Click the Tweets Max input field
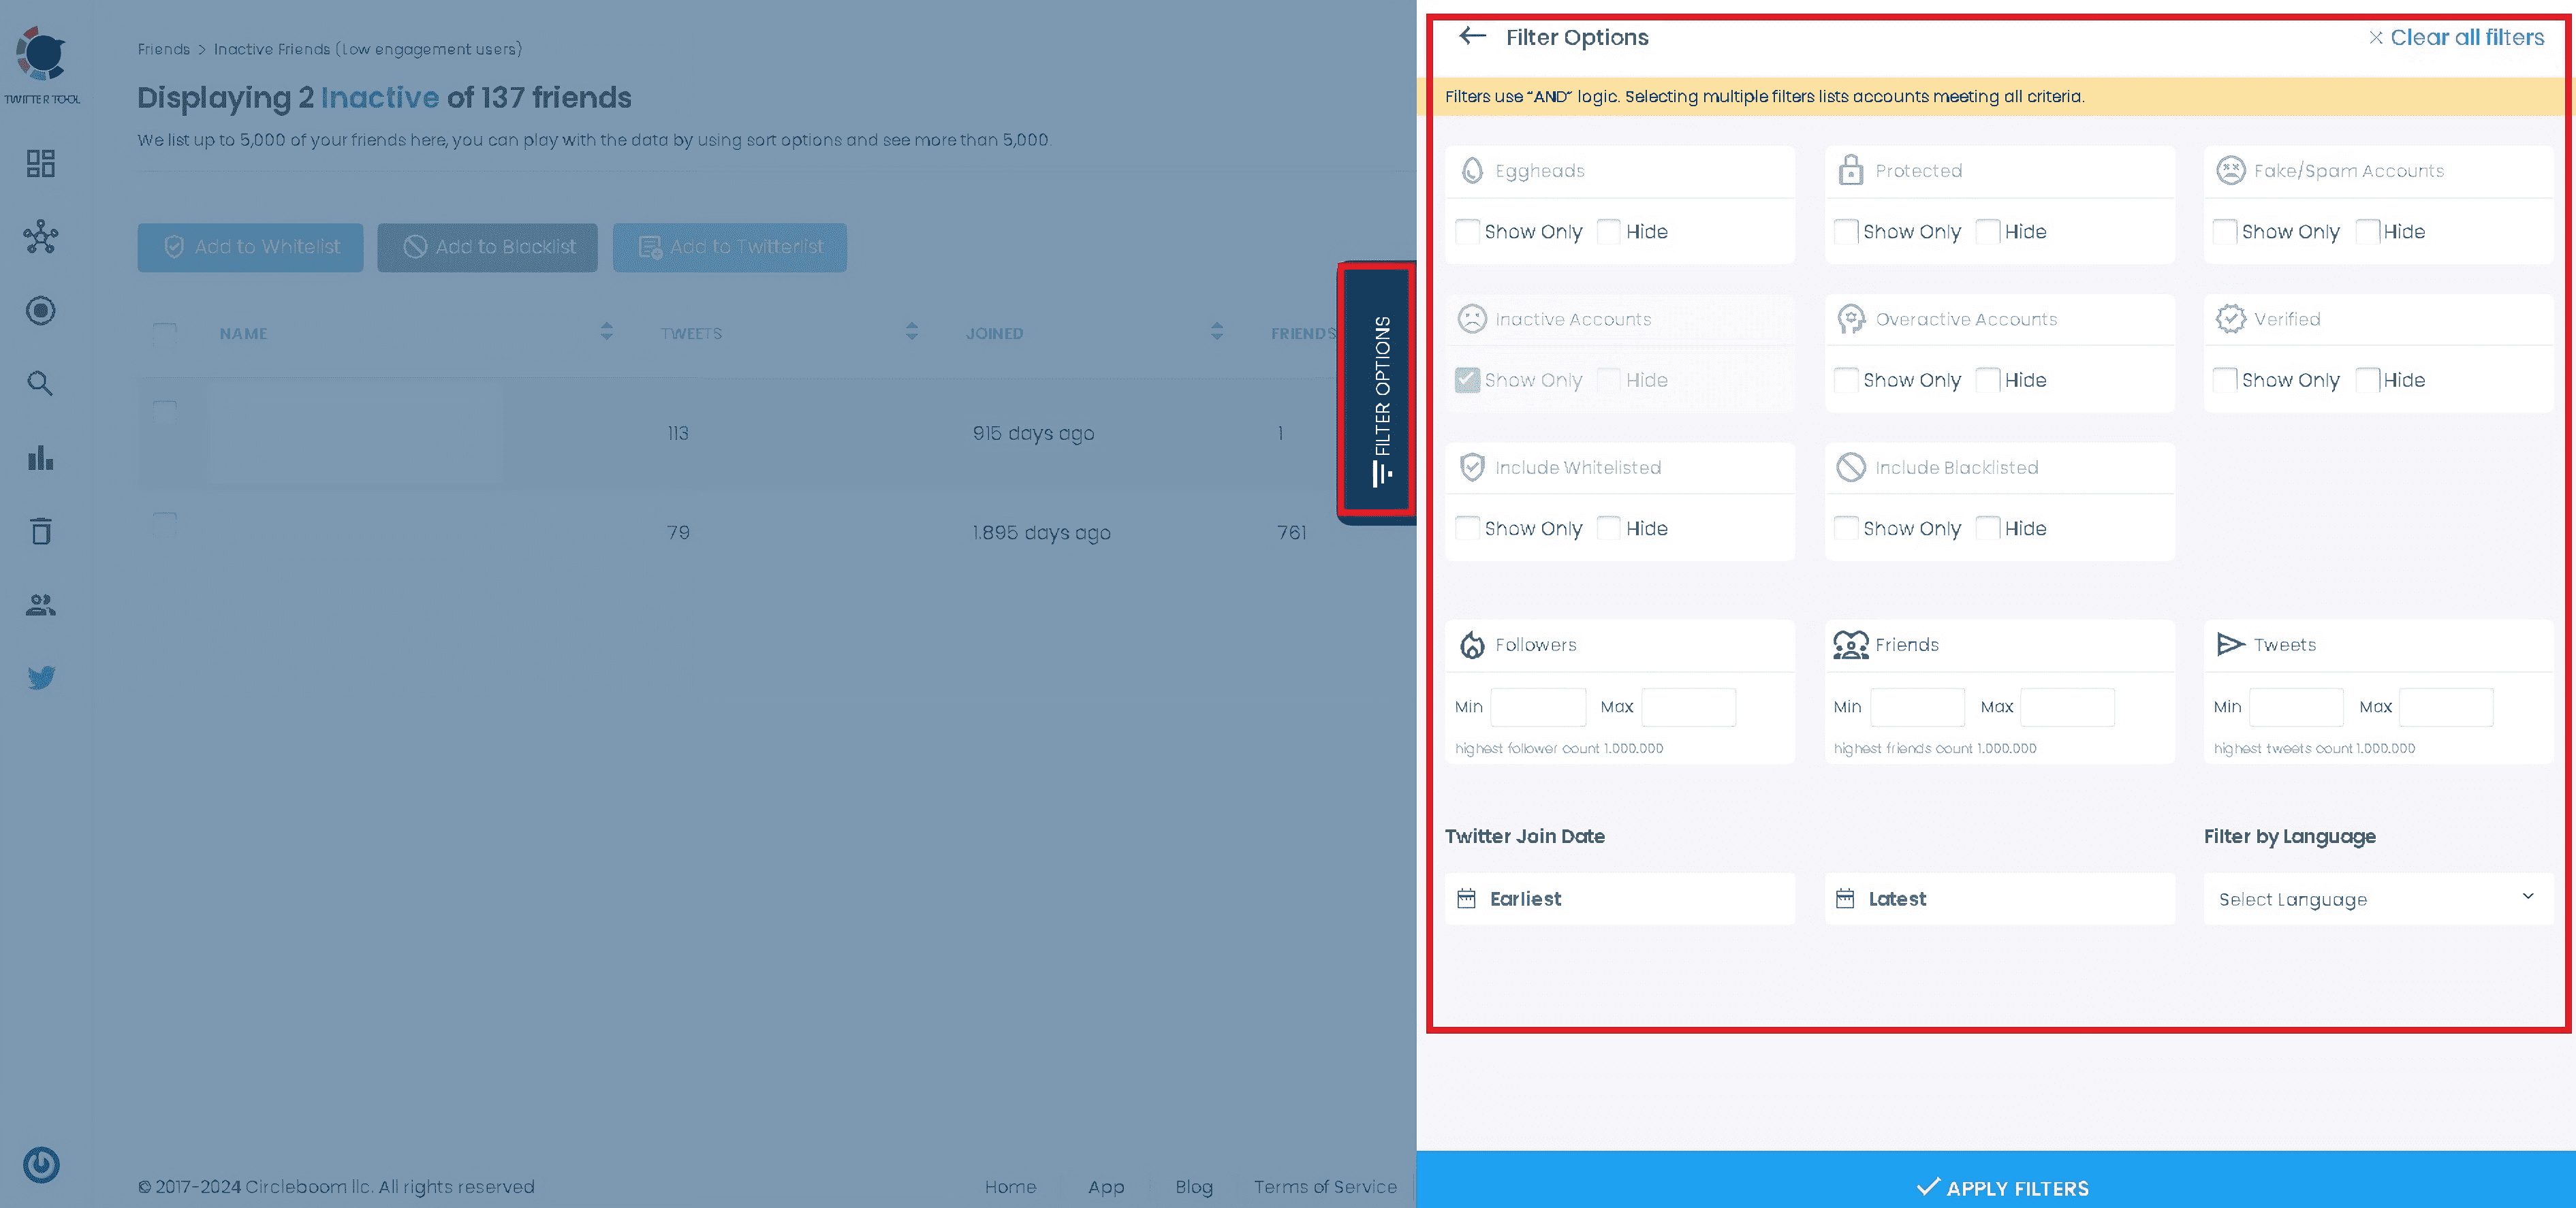Viewport: 2576px width, 1208px height. [x=2445, y=707]
